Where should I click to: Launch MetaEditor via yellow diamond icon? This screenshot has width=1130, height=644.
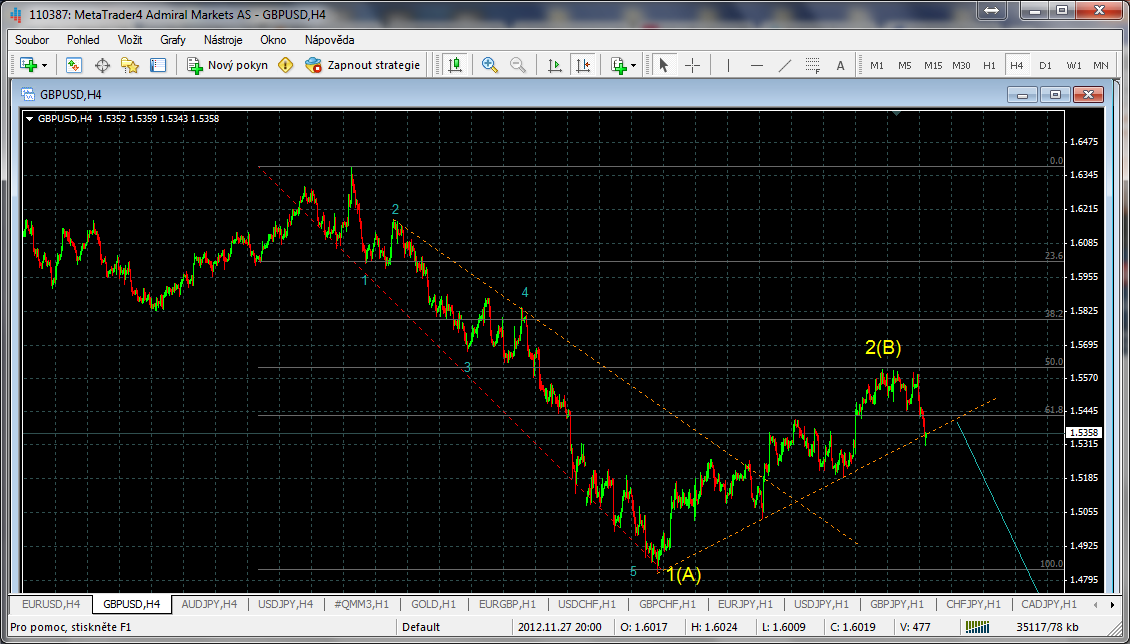286,65
